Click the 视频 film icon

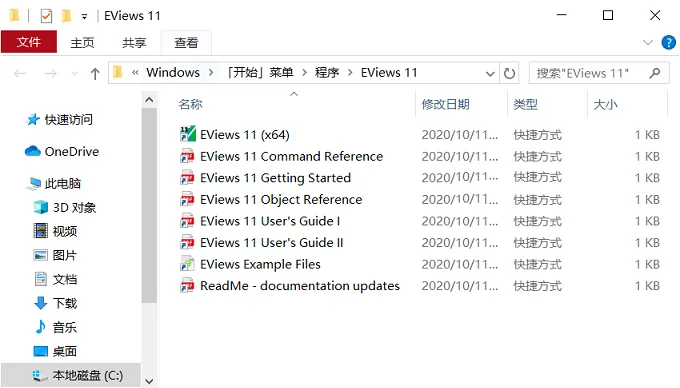click(41, 231)
